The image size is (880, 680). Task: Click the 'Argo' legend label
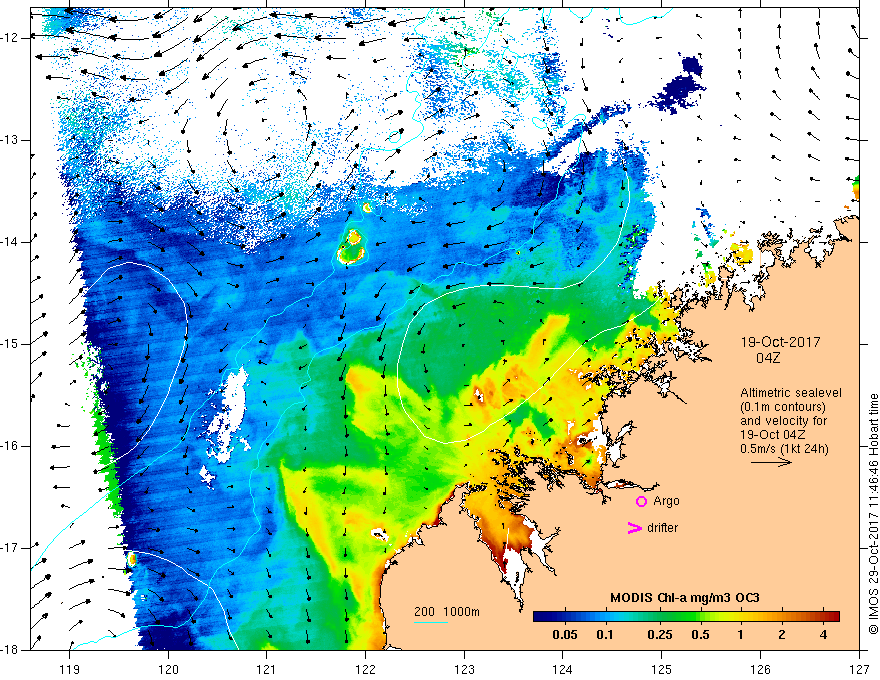pyautogui.click(x=666, y=501)
